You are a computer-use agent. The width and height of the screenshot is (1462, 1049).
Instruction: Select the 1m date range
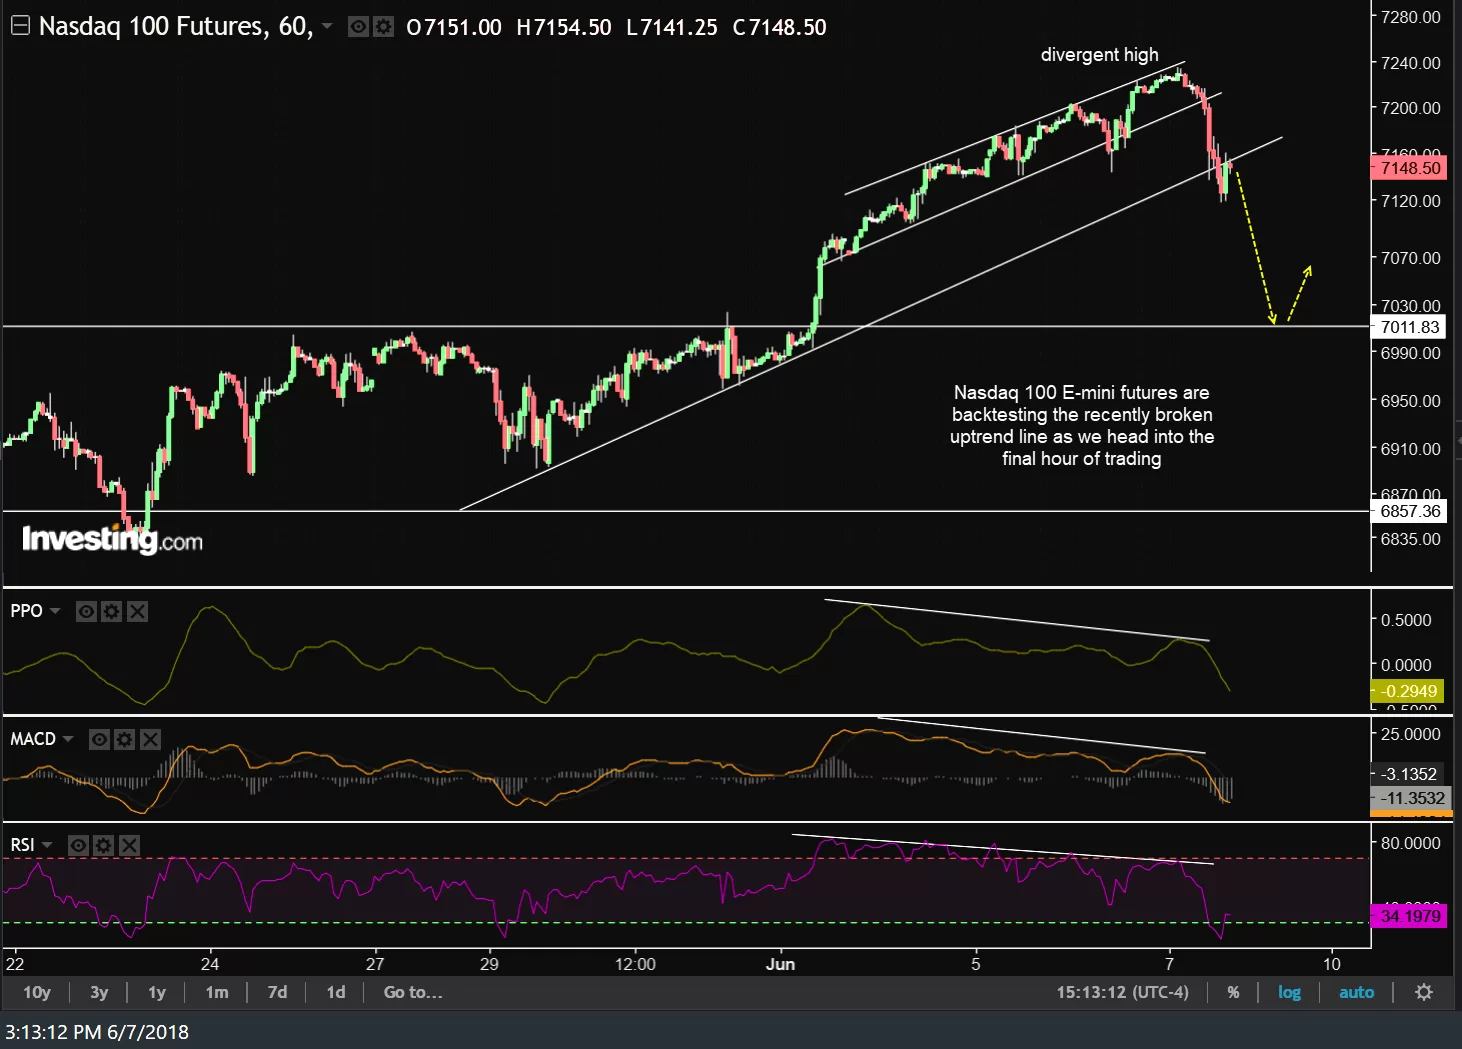coord(217,992)
